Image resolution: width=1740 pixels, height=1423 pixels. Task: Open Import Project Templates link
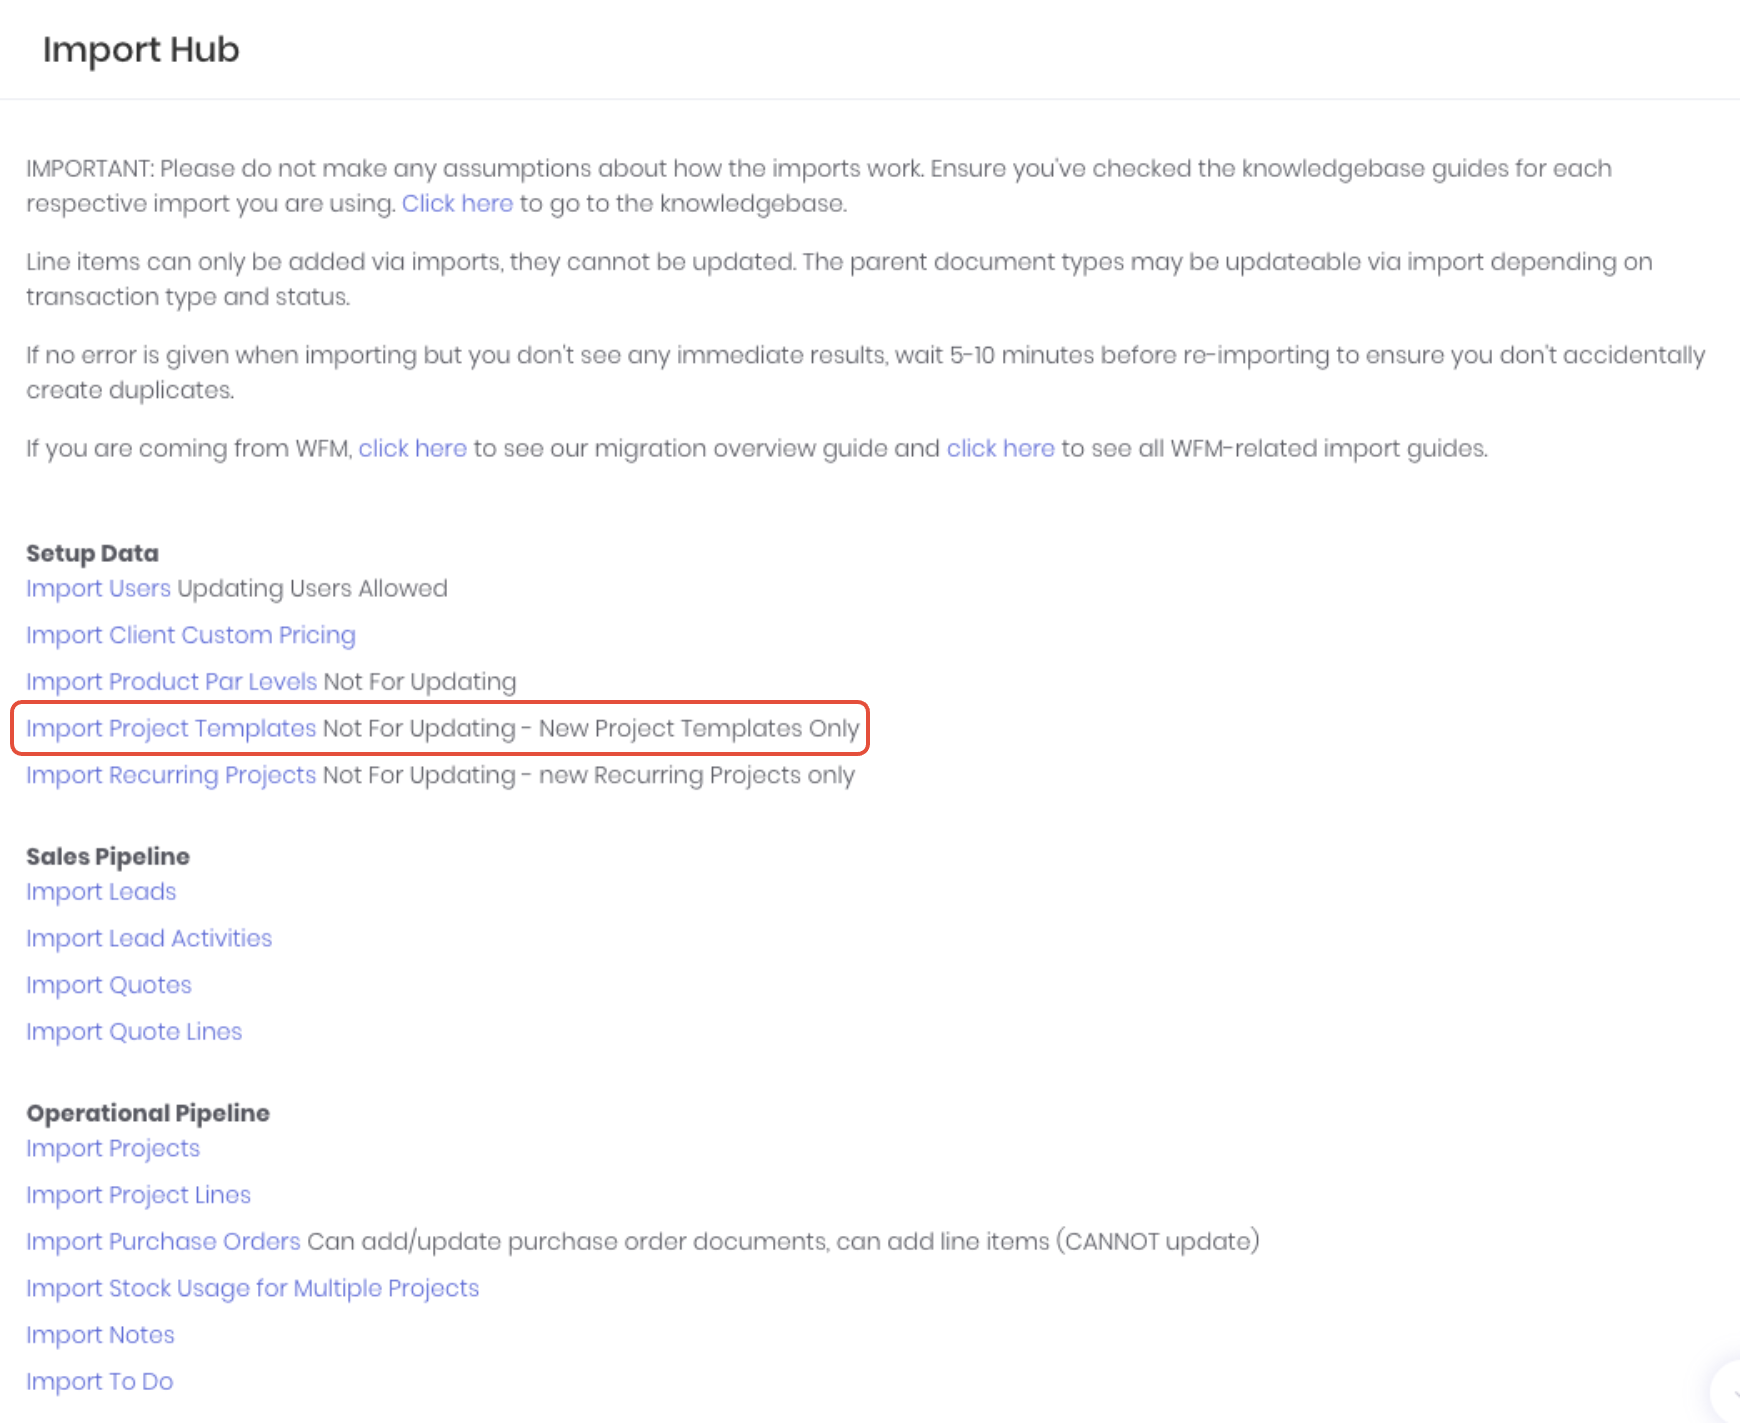[171, 728]
